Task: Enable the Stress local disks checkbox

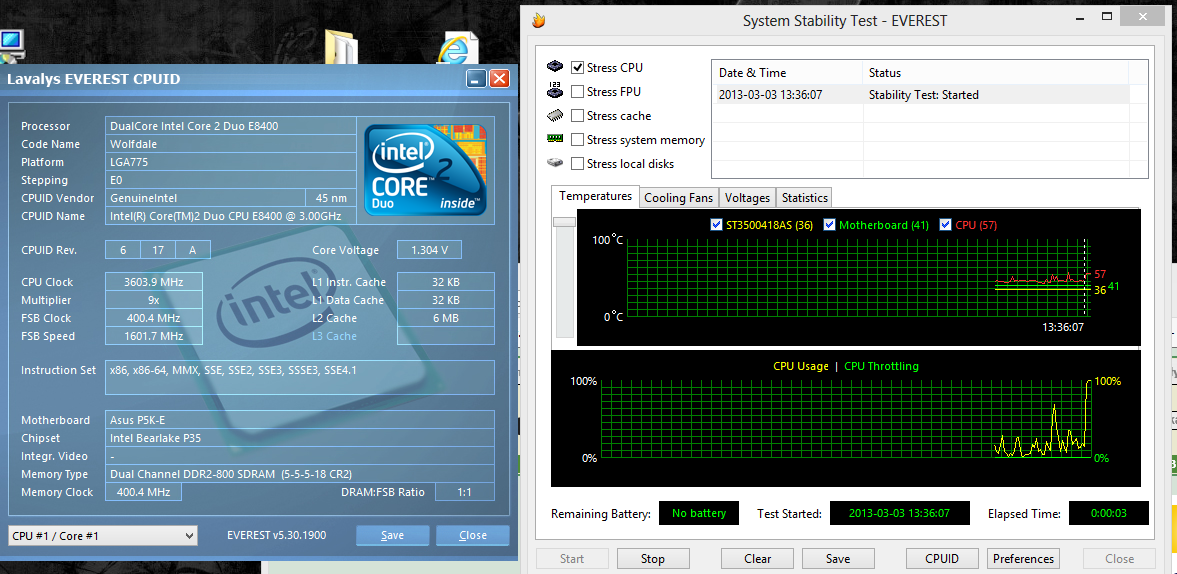Action: [577, 164]
